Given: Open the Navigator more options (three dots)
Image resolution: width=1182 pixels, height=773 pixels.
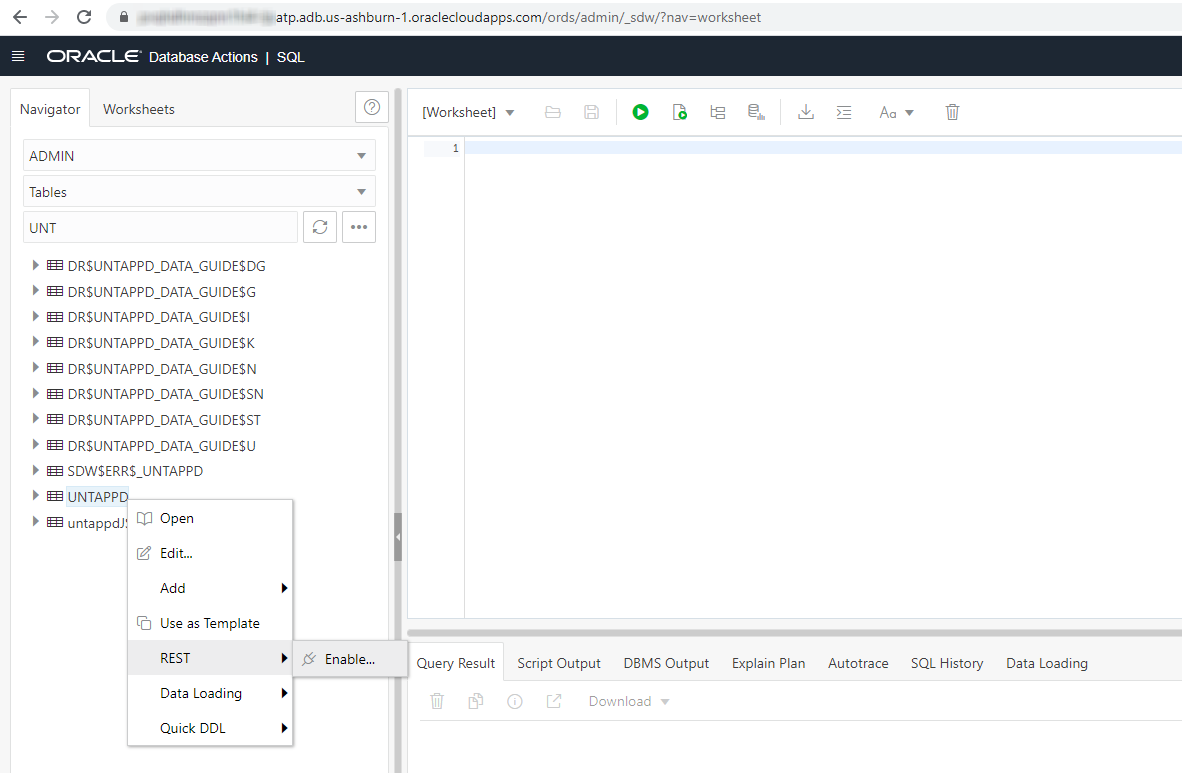Looking at the screenshot, I should (359, 227).
